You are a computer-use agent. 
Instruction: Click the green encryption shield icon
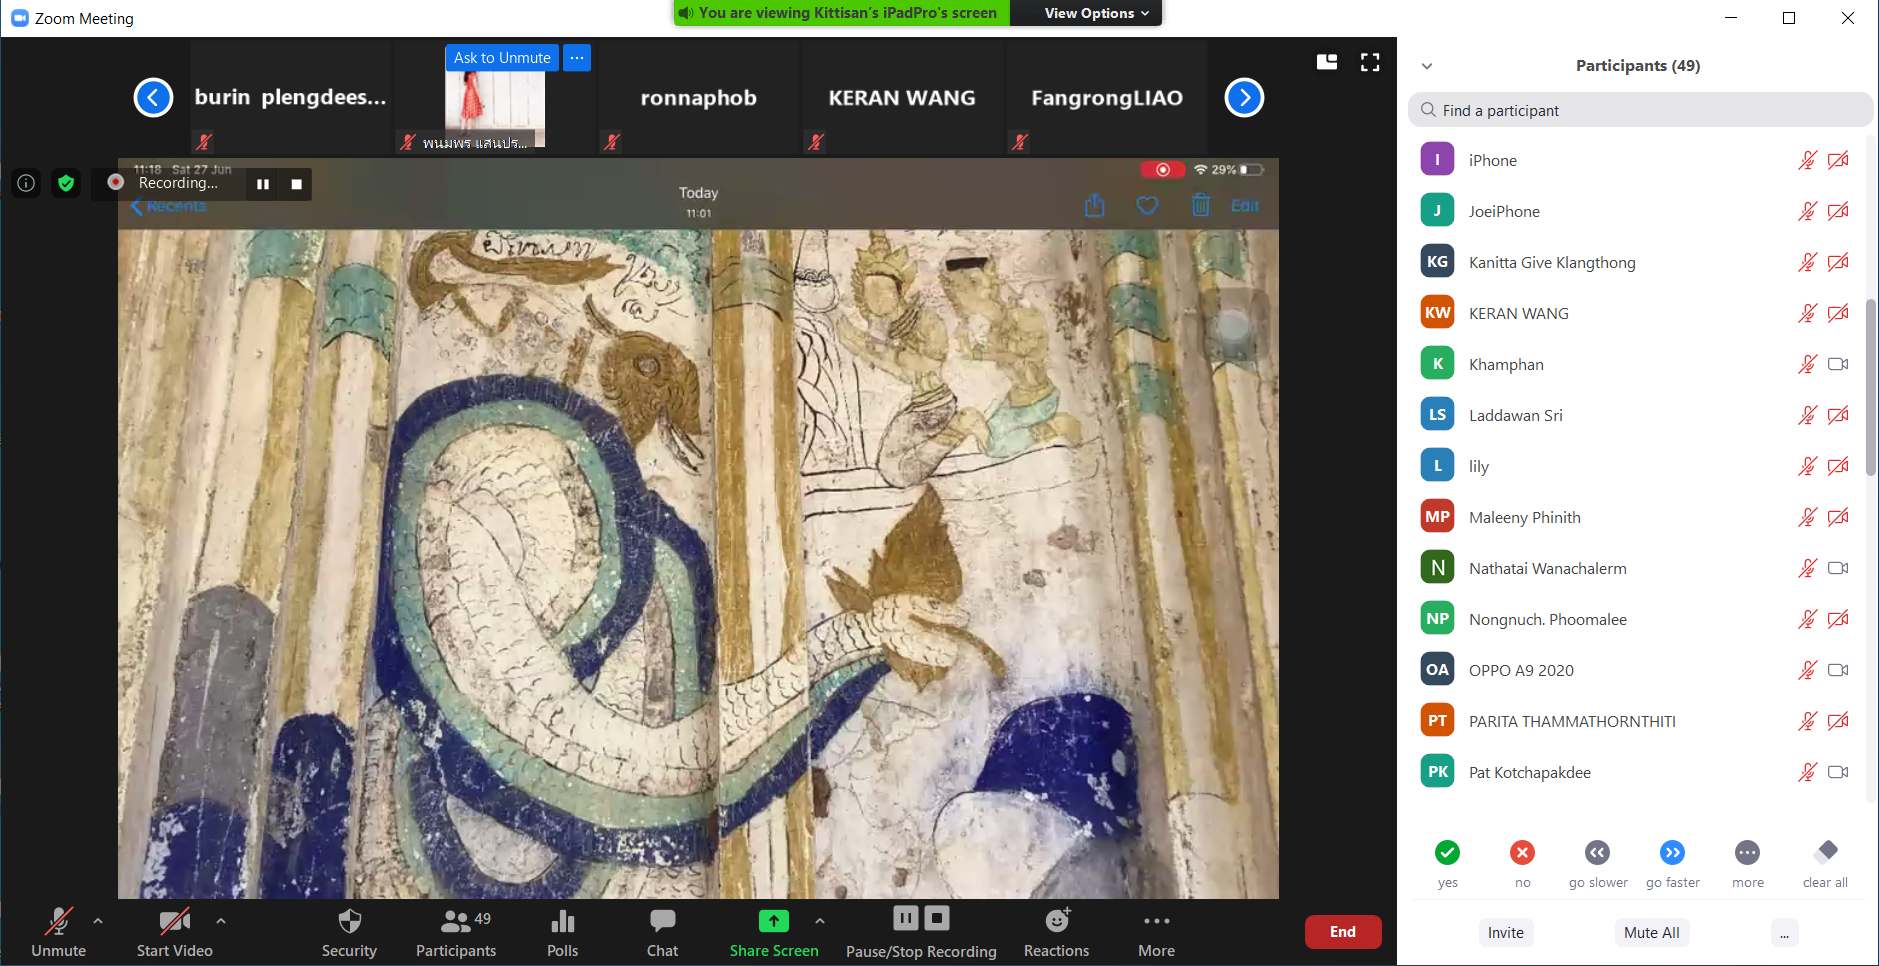(66, 183)
